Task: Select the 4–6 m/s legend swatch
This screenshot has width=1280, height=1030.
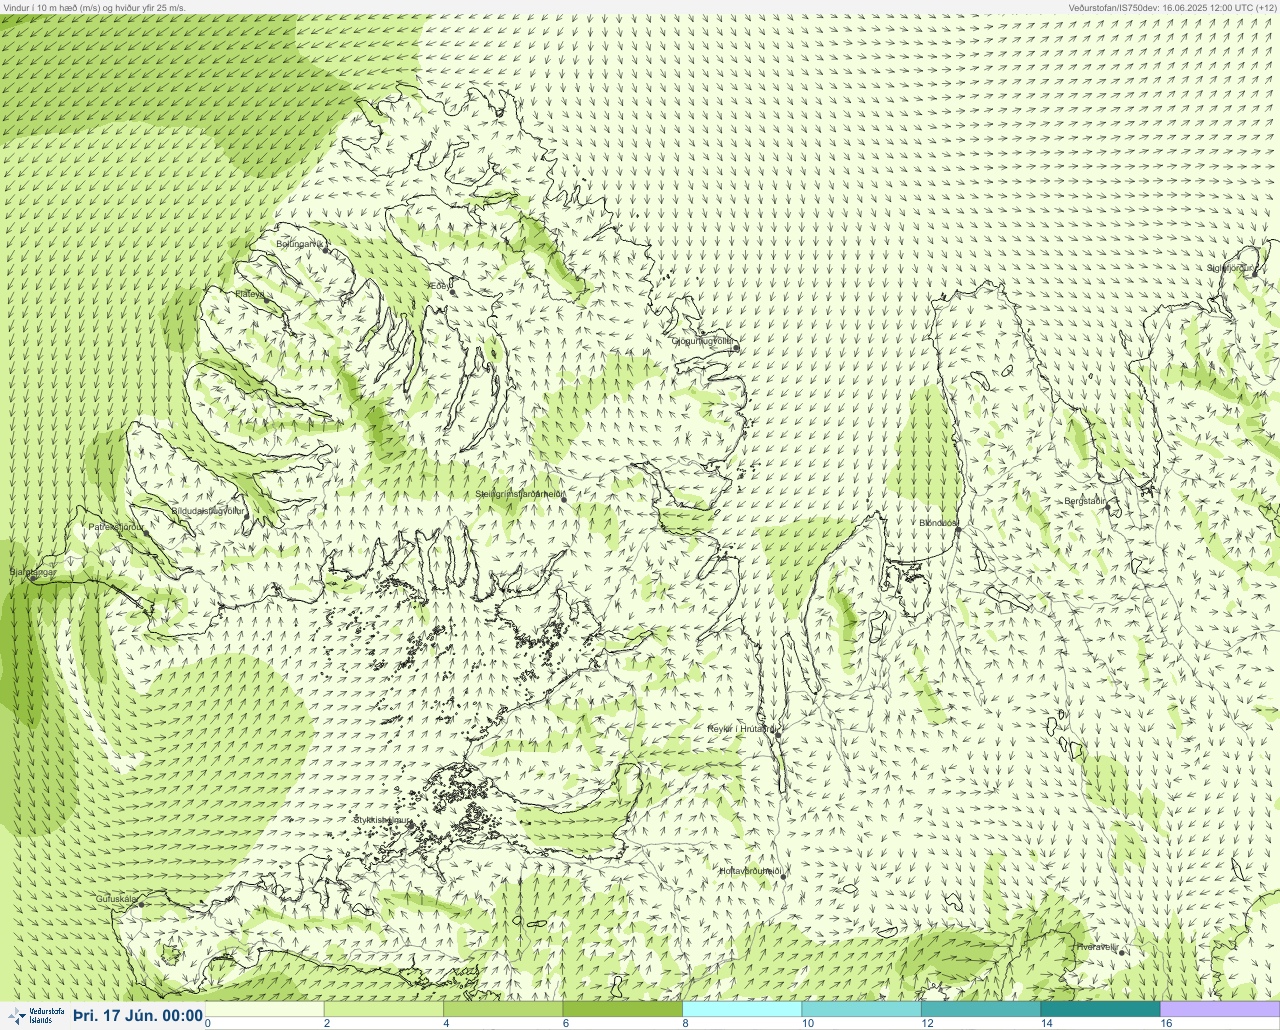Action: coord(503,1009)
